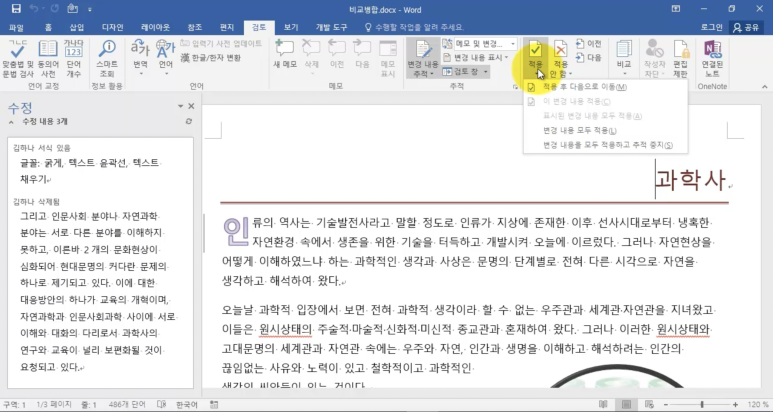Switch to the 개발 도구 tab
This screenshot has height=412, width=773.
point(331,27)
